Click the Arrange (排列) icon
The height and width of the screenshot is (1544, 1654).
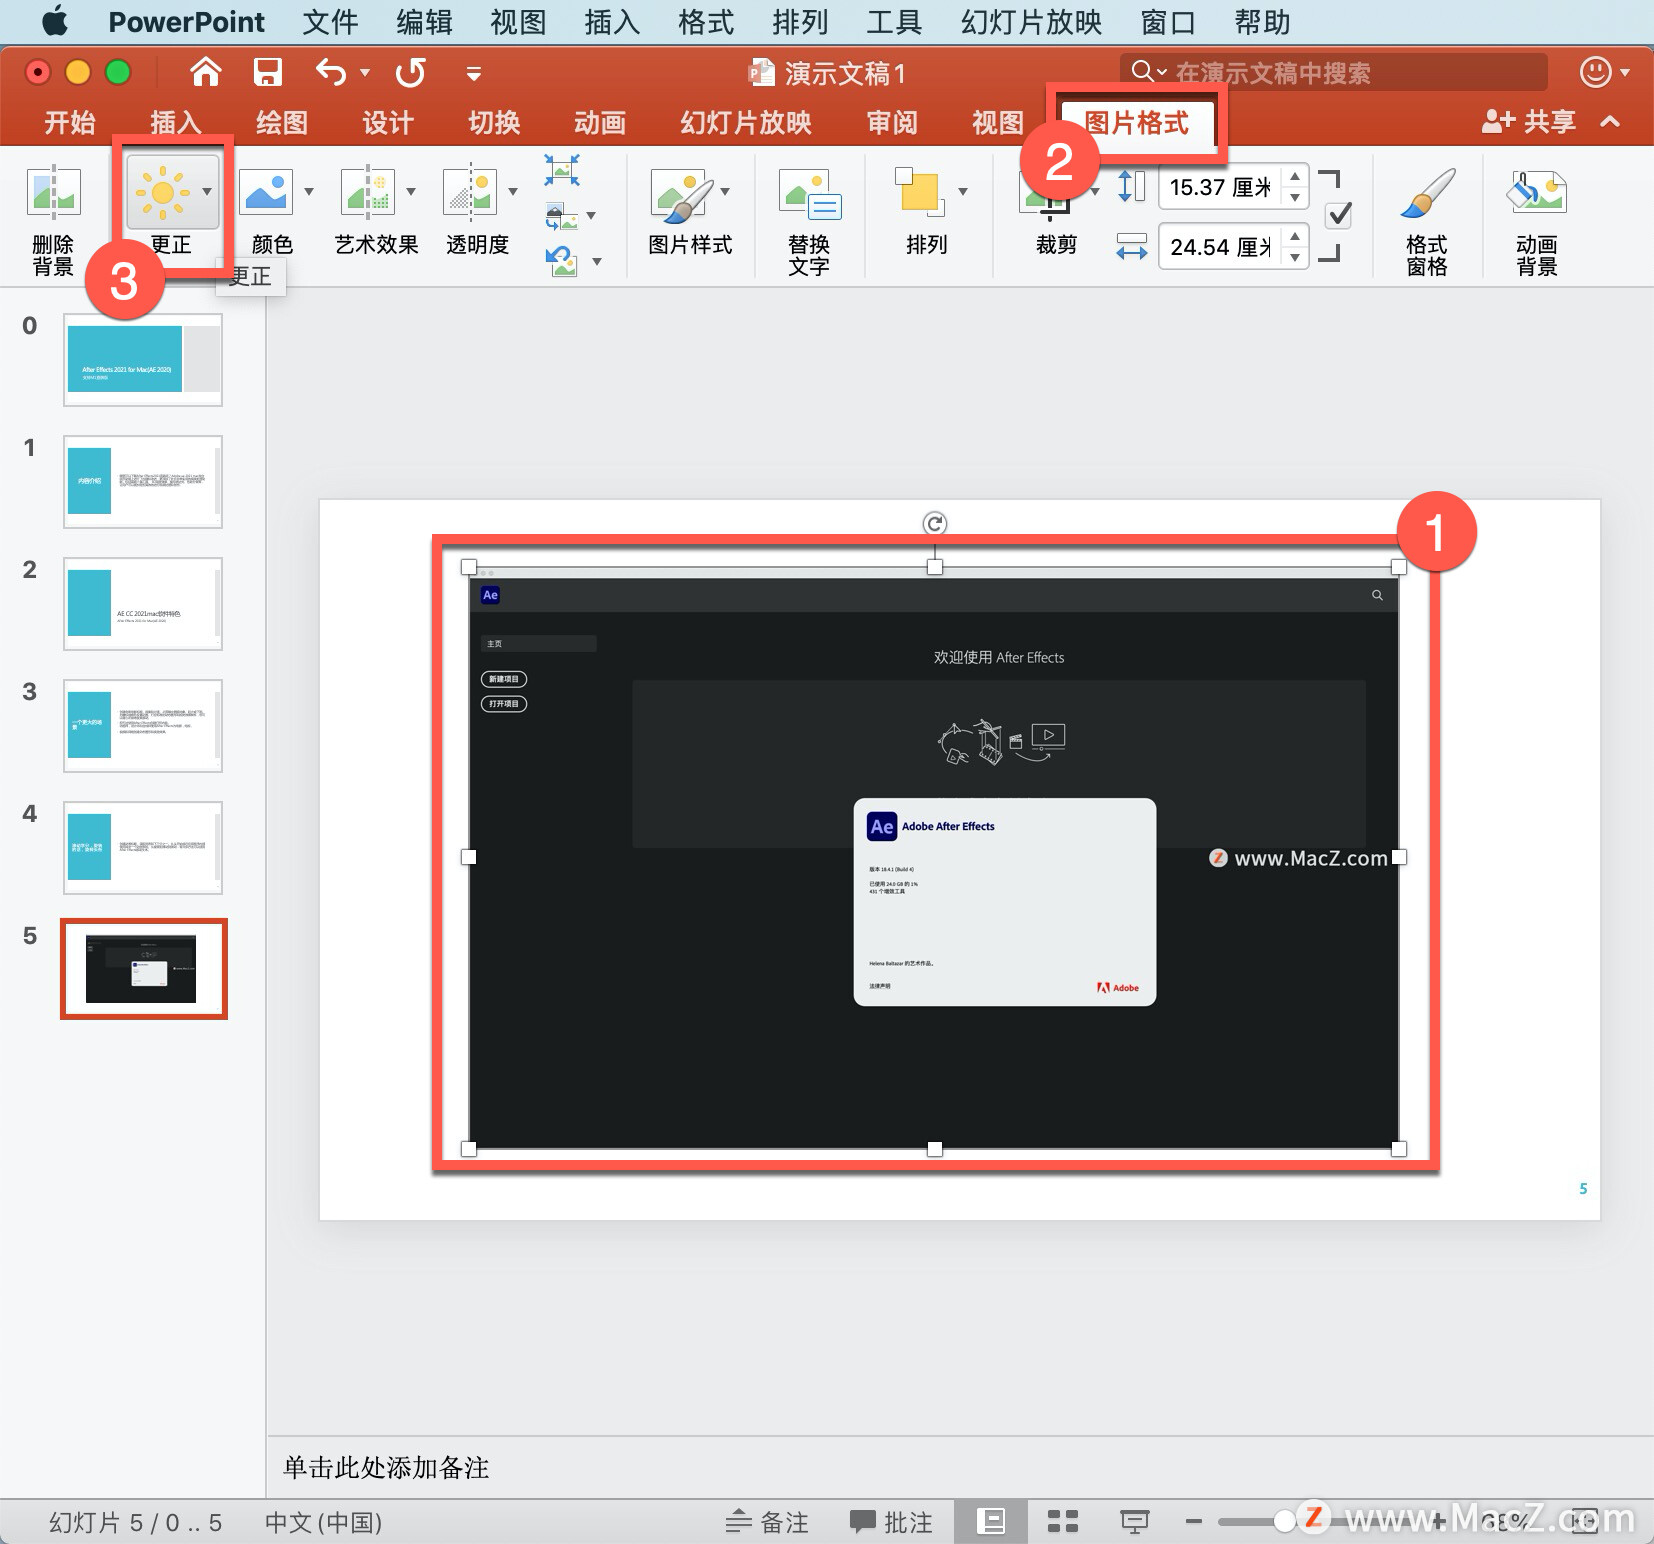pos(920,192)
